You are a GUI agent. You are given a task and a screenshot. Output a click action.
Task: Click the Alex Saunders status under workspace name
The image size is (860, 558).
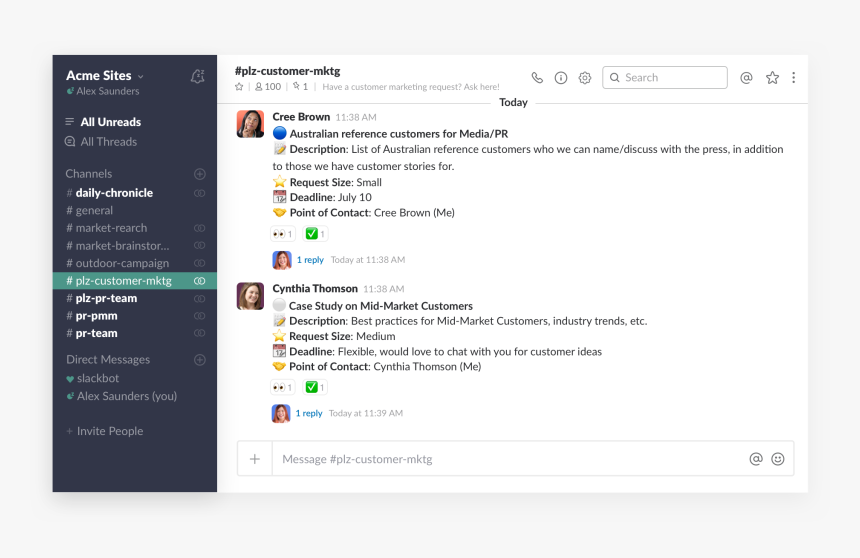[103, 91]
